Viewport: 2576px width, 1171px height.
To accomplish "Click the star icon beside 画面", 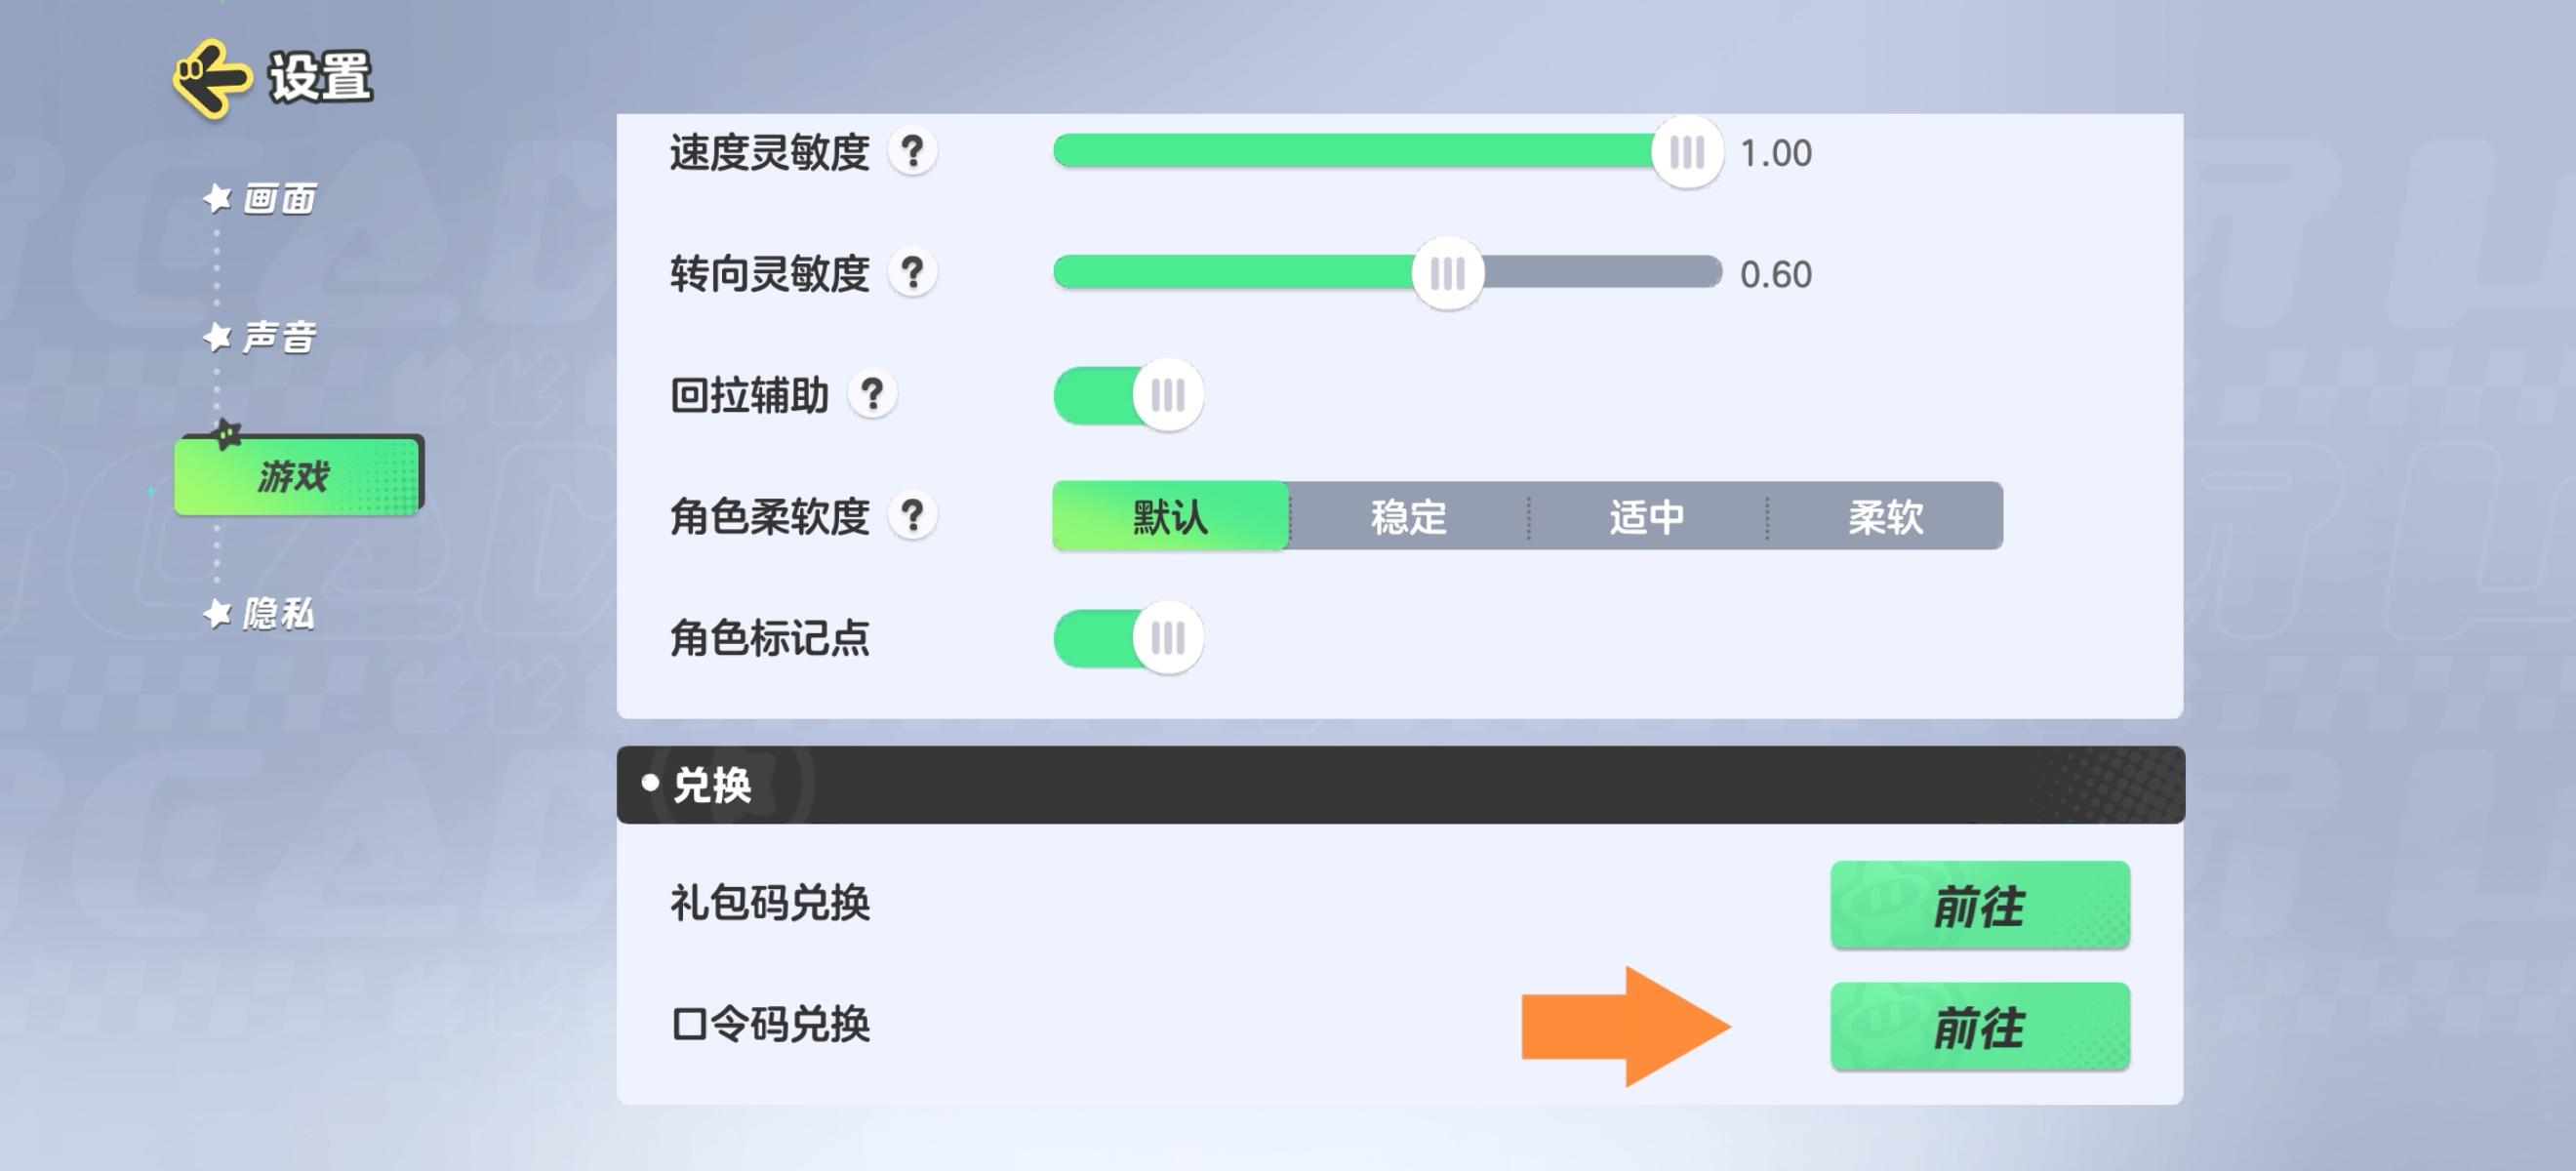I will (217, 198).
